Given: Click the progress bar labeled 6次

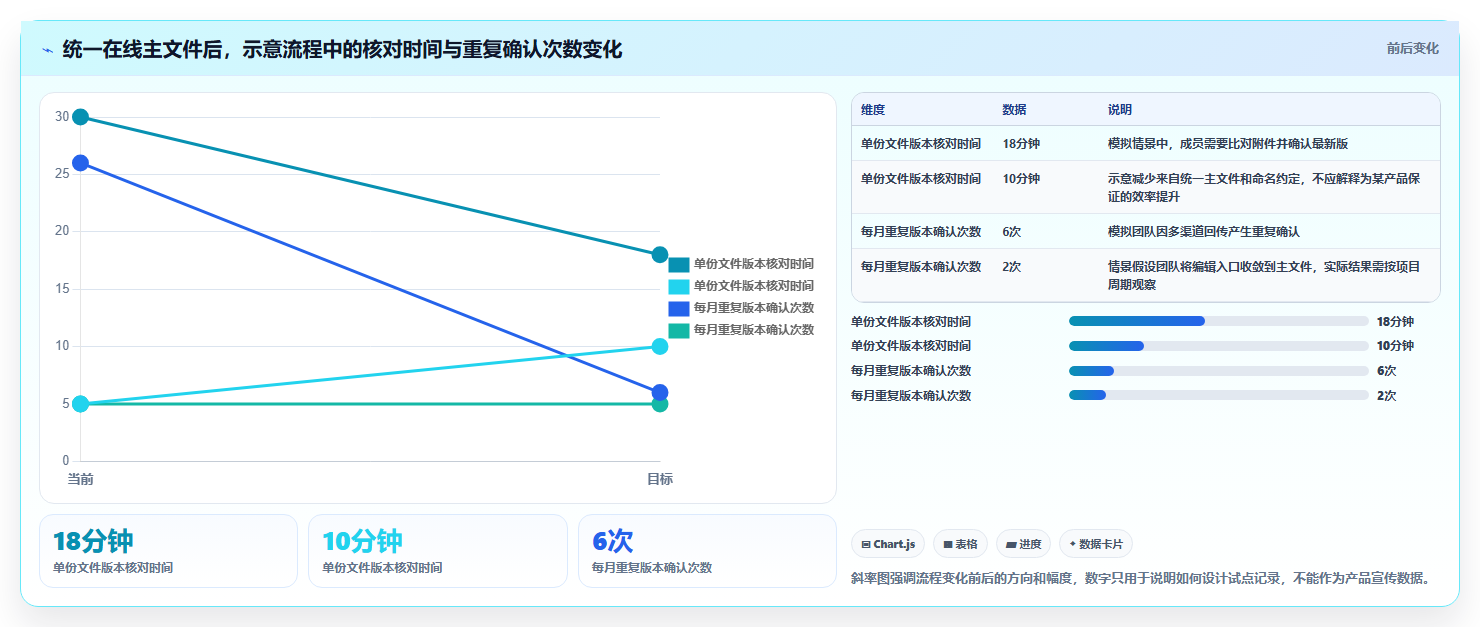Looking at the screenshot, I should tap(1218, 370).
